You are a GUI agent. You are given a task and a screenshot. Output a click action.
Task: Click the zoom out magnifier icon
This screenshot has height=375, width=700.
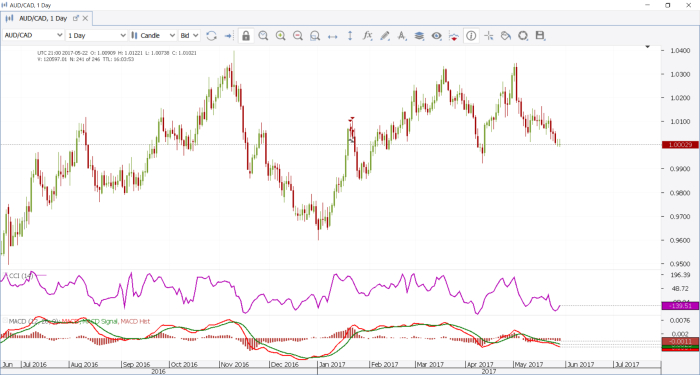298,36
